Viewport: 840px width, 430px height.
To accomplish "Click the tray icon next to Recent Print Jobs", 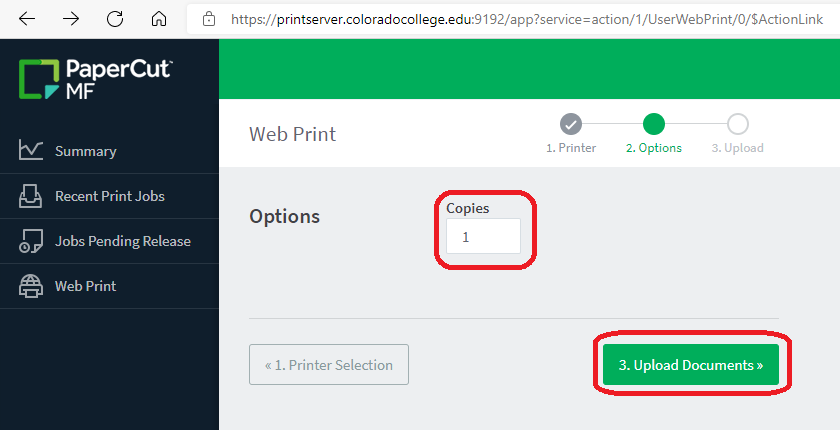I will click(x=31, y=196).
